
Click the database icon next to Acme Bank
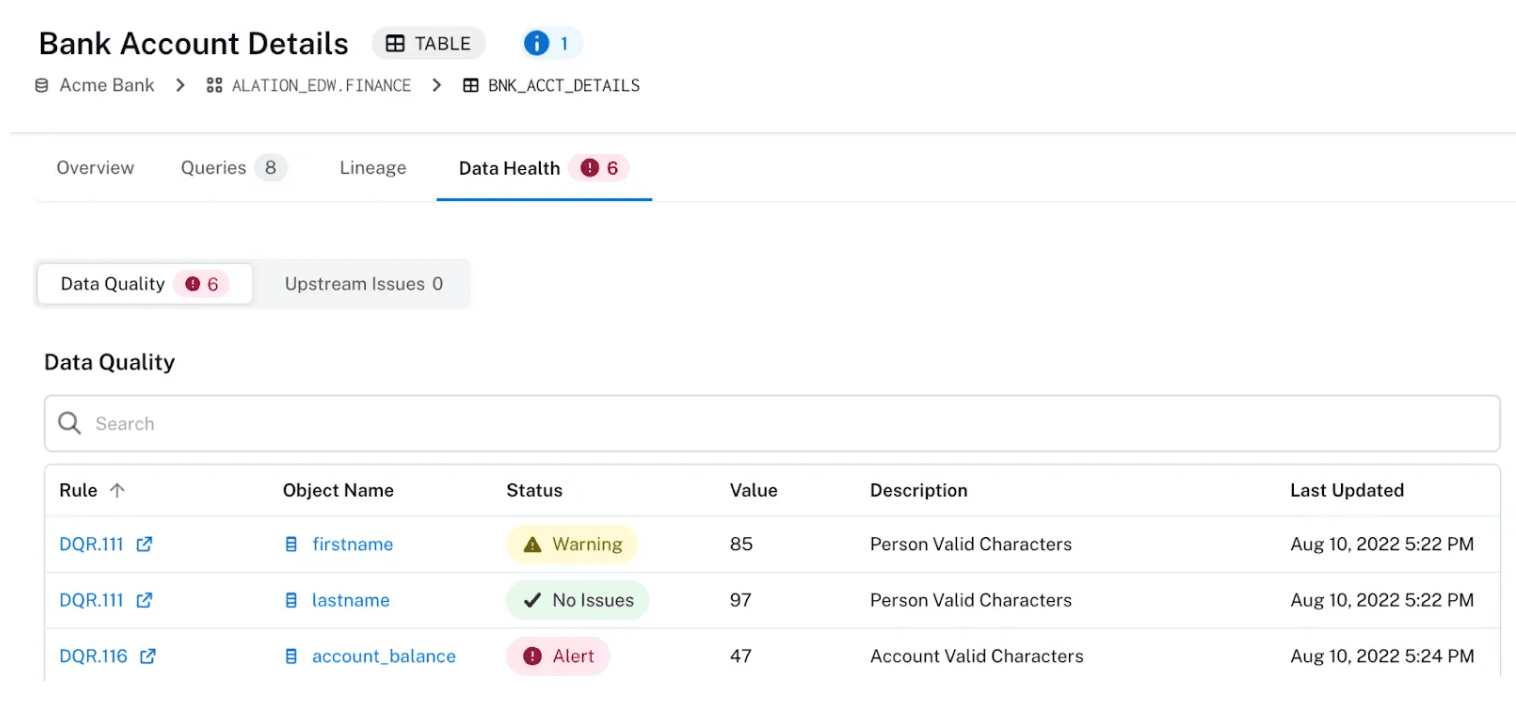click(40, 85)
